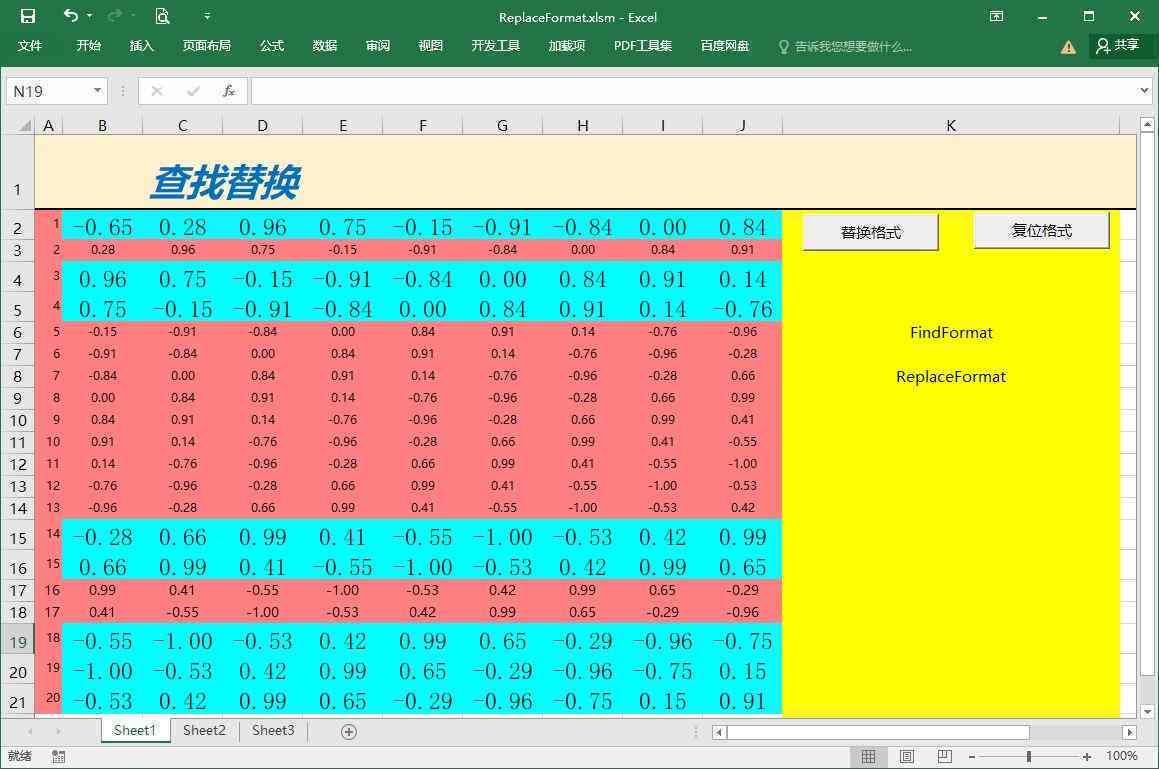Open the 视图 ribbon tab

(431, 46)
